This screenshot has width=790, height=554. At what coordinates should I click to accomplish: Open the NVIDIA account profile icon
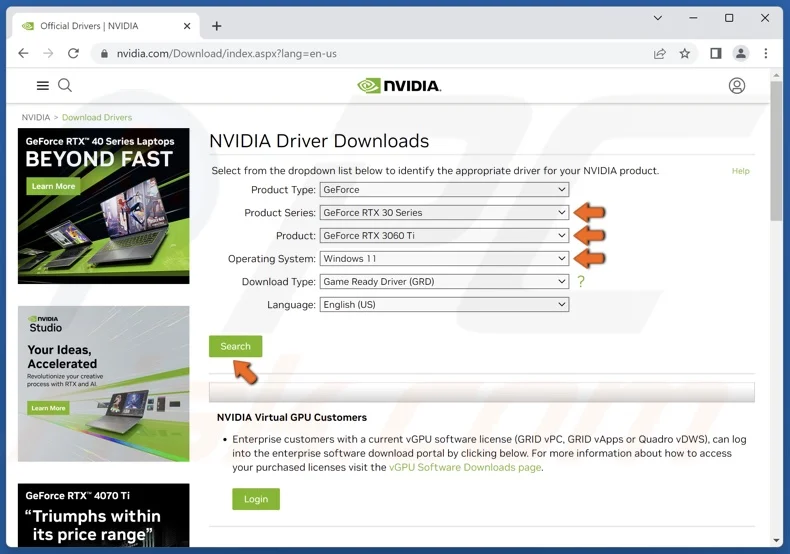pyautogui.click(x=737, y=86)
